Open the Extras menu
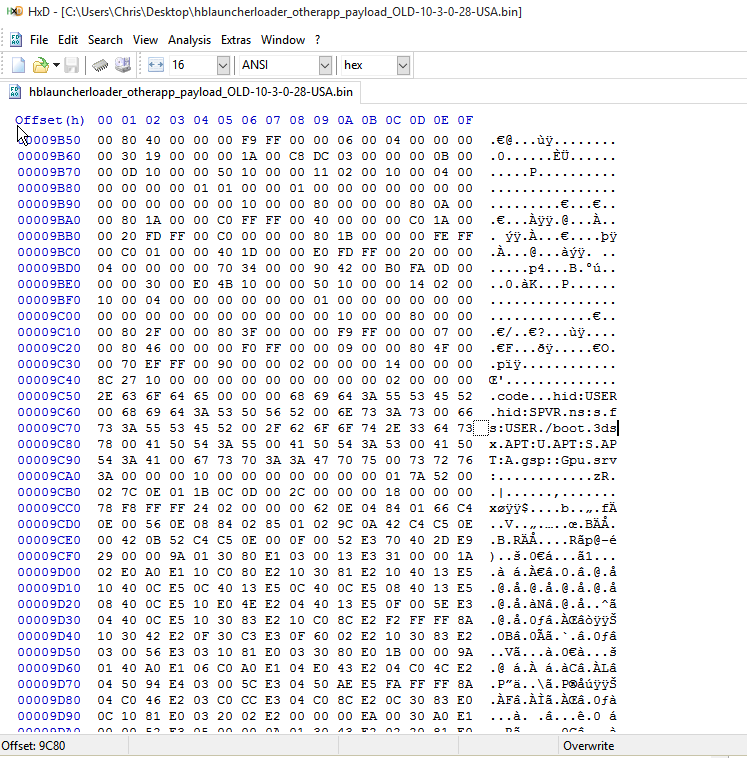 (x=236, y=40)
